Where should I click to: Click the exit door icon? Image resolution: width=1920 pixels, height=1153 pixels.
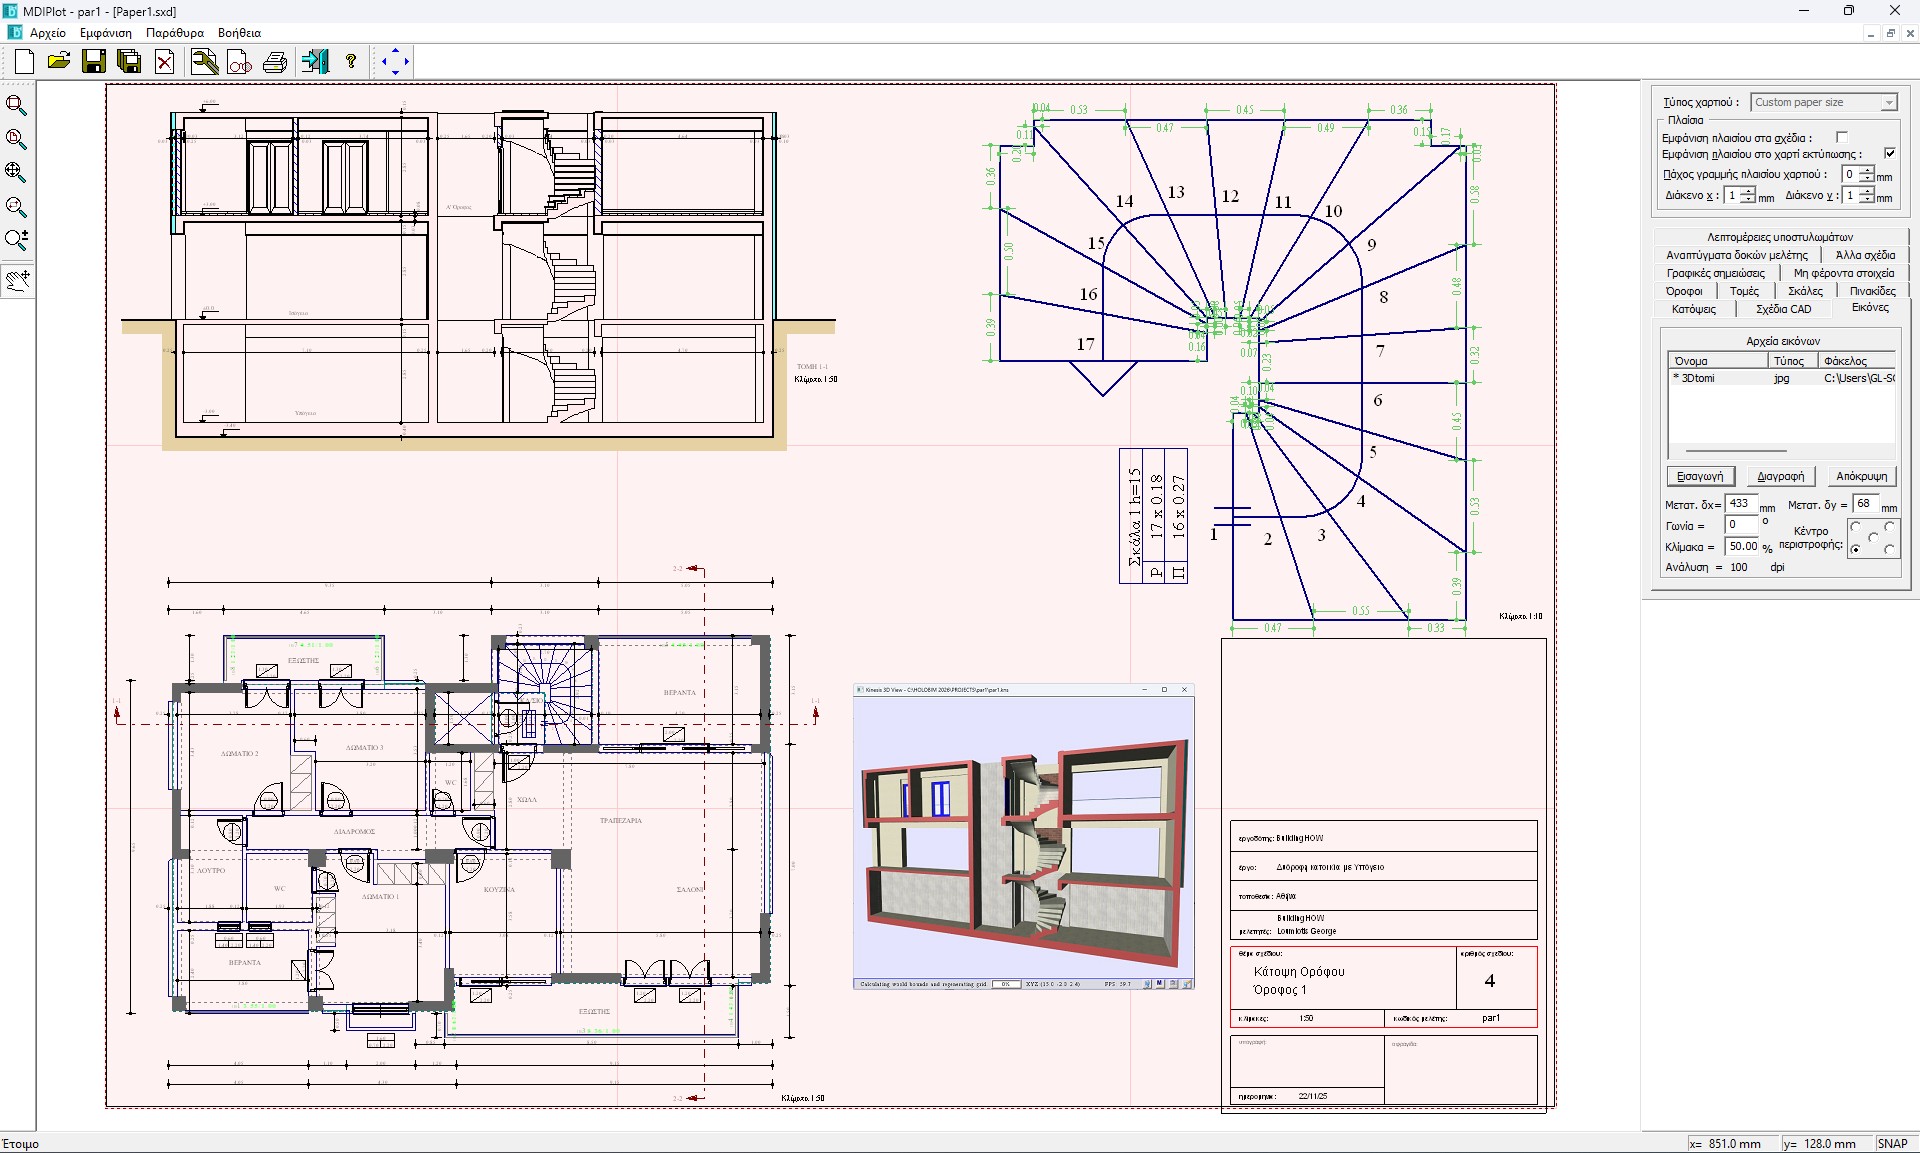(x=315, y=62)
